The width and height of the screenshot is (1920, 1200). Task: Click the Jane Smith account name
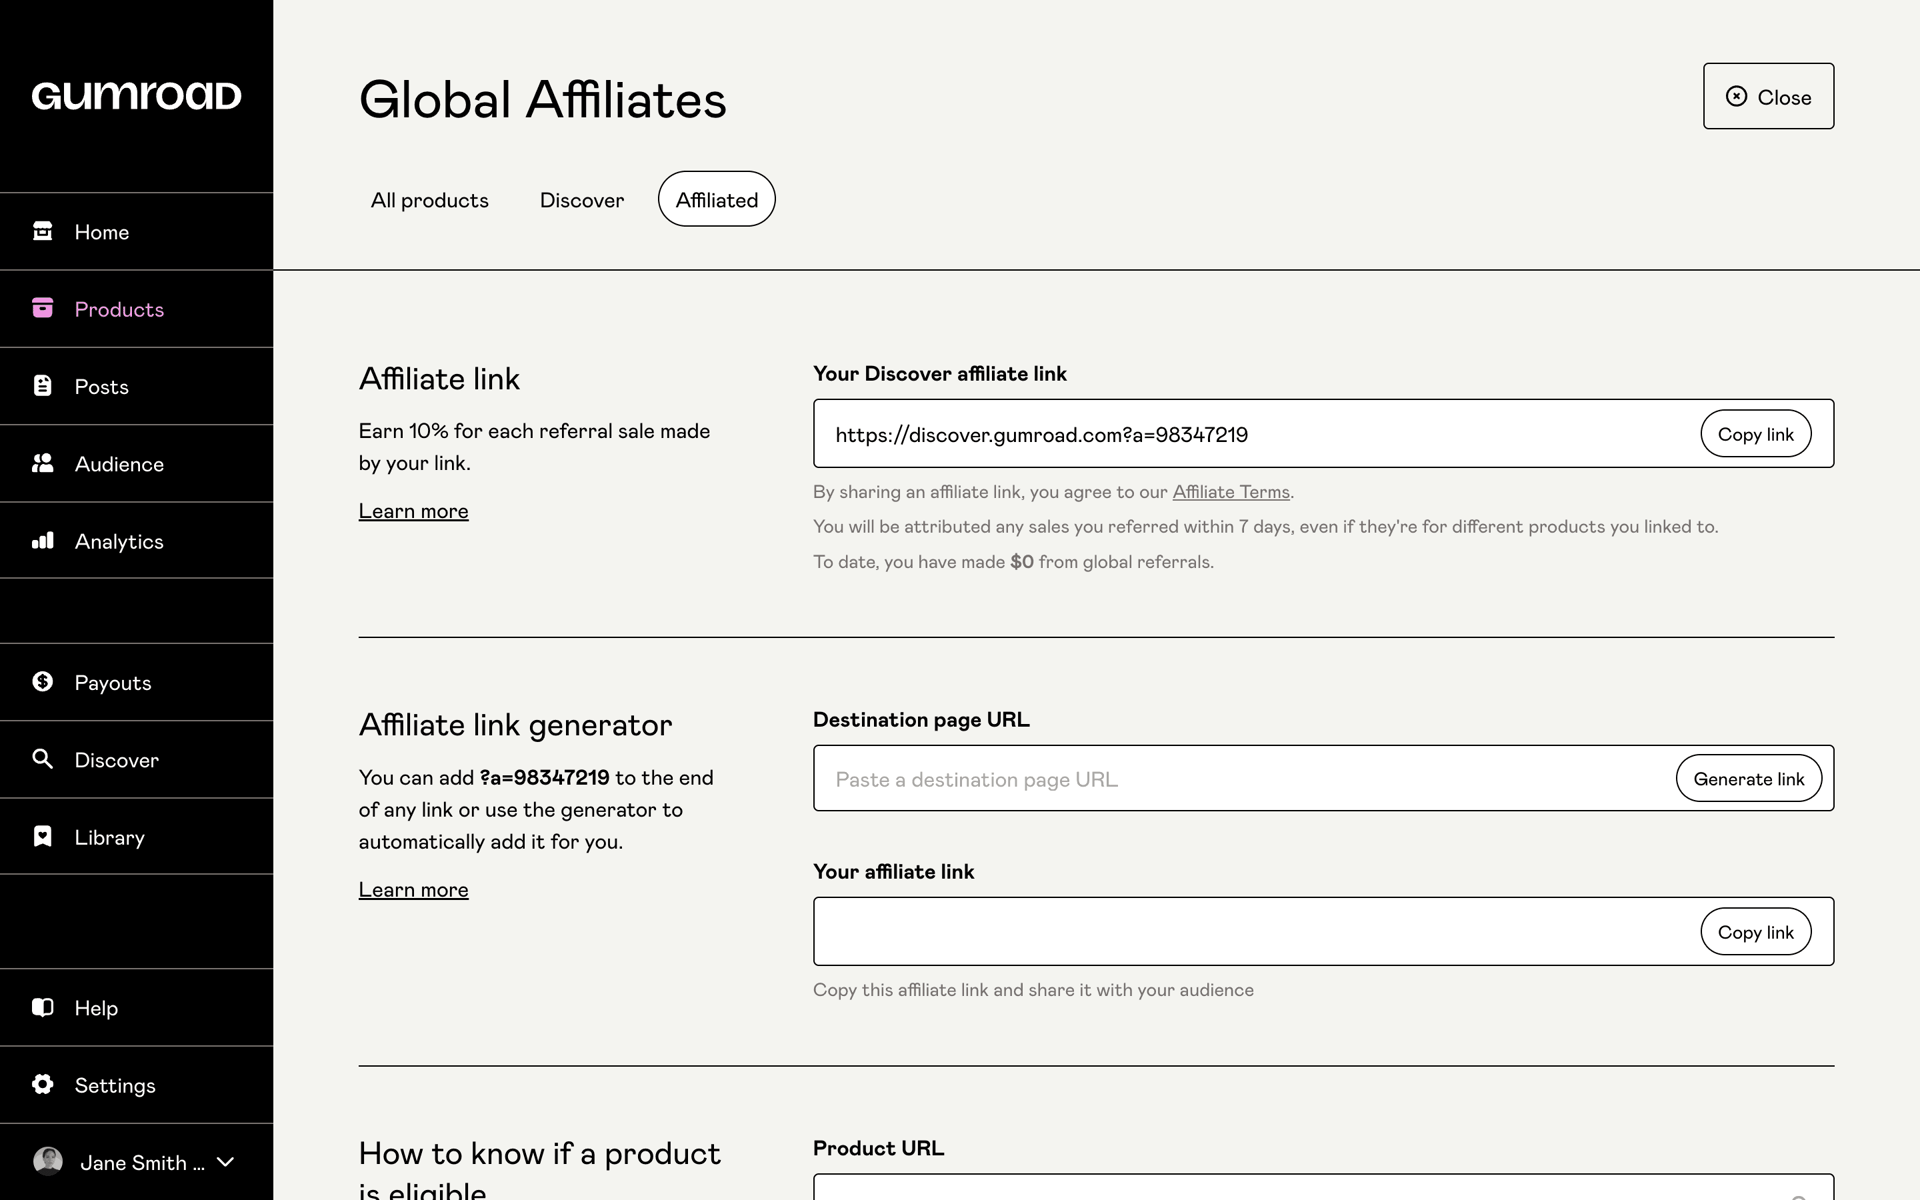[x=142, y=1162]
